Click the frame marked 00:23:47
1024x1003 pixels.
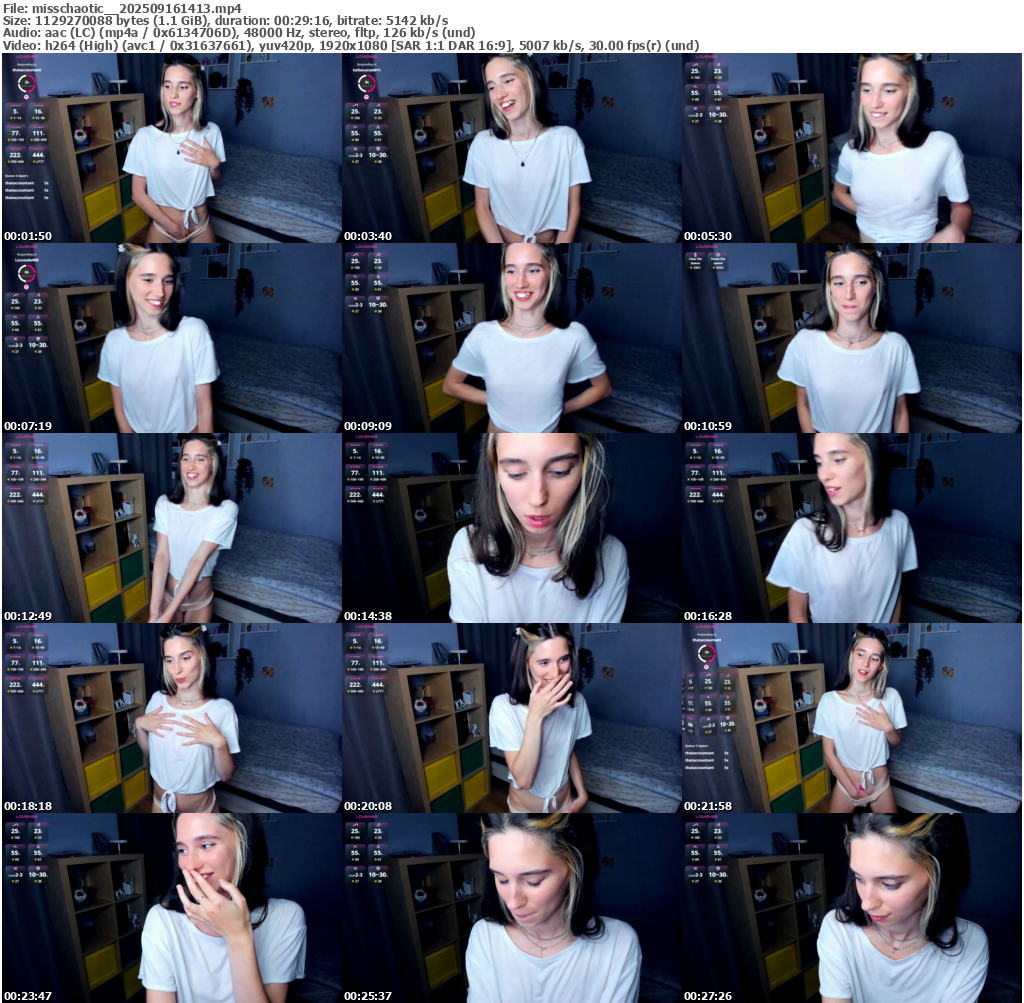[172, 908]
